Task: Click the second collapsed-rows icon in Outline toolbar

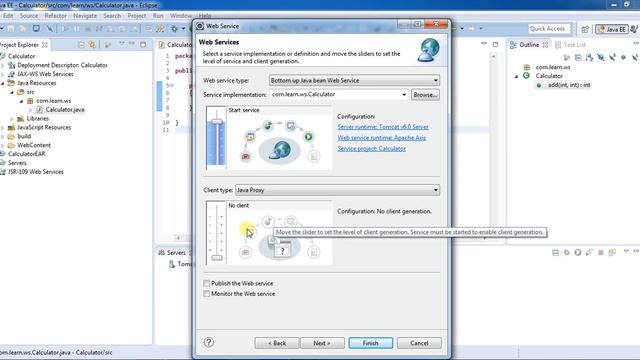Action: pyautogui.click(x=578, y=58)
